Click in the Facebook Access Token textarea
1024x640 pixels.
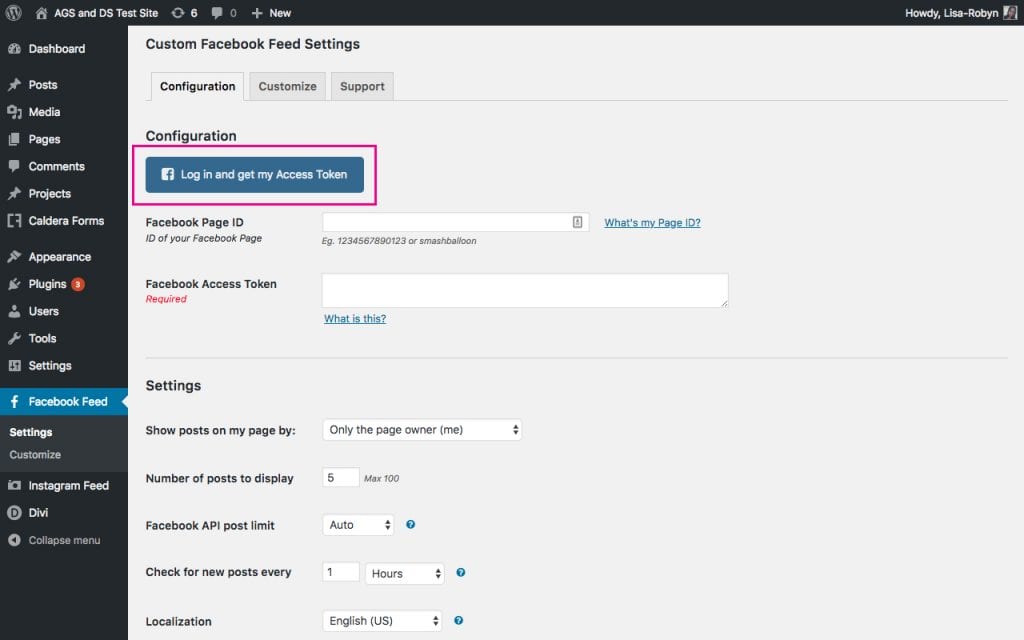(x=525, y=291)
